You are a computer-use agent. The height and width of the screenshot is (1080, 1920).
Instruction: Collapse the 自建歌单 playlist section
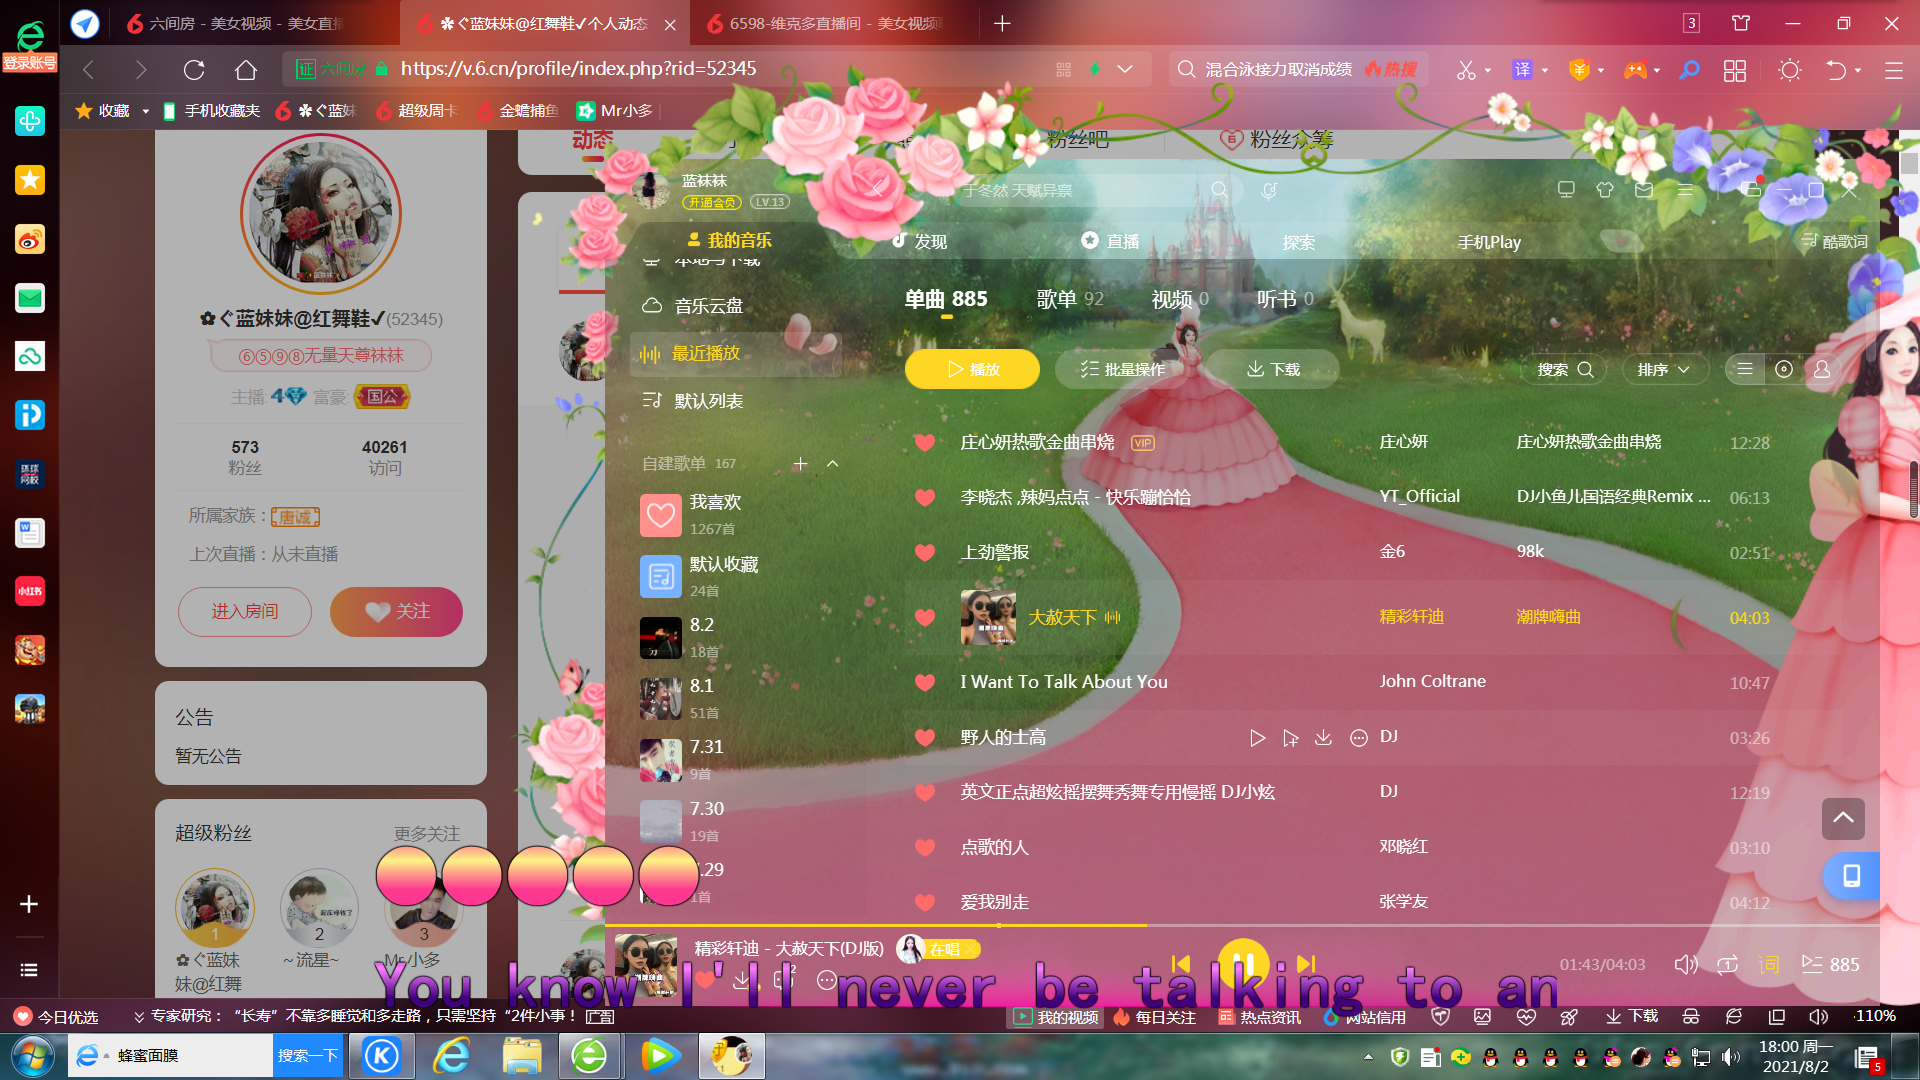832,463
